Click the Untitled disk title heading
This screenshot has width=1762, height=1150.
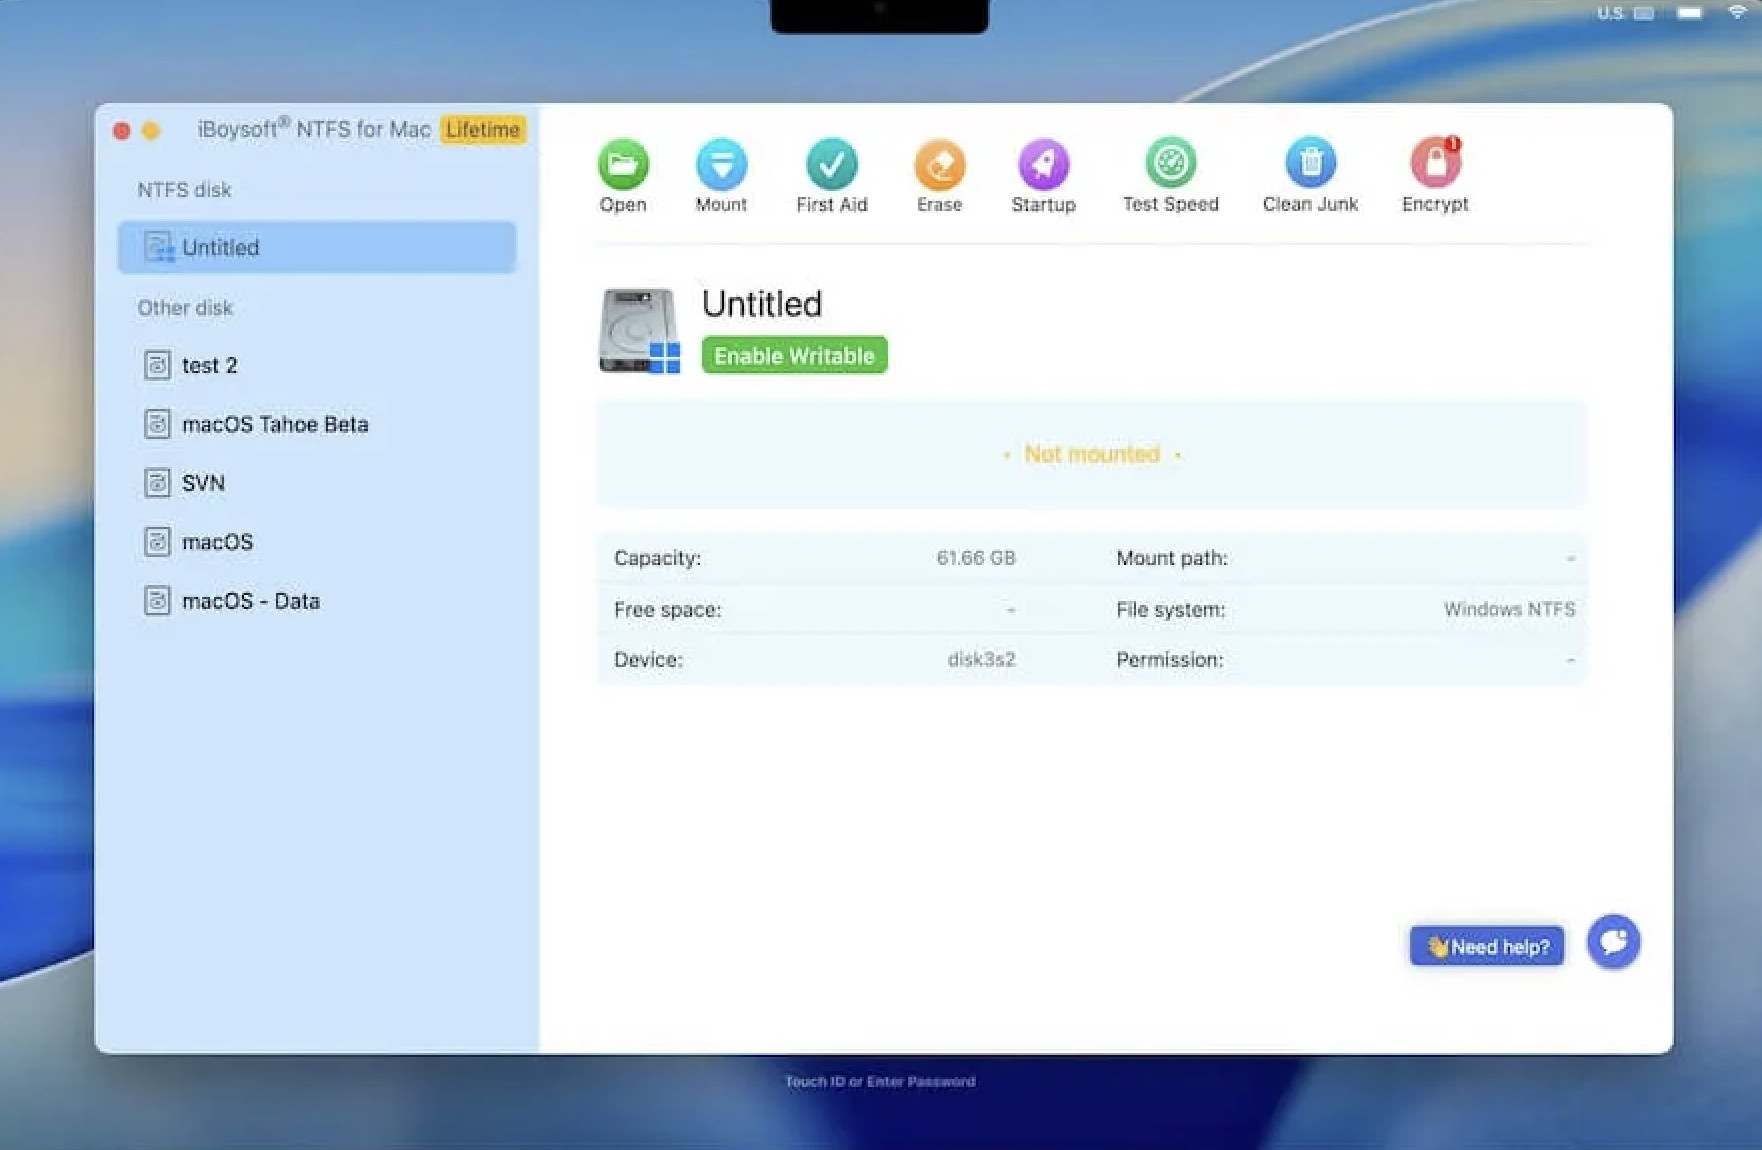[x=762, y=304]
